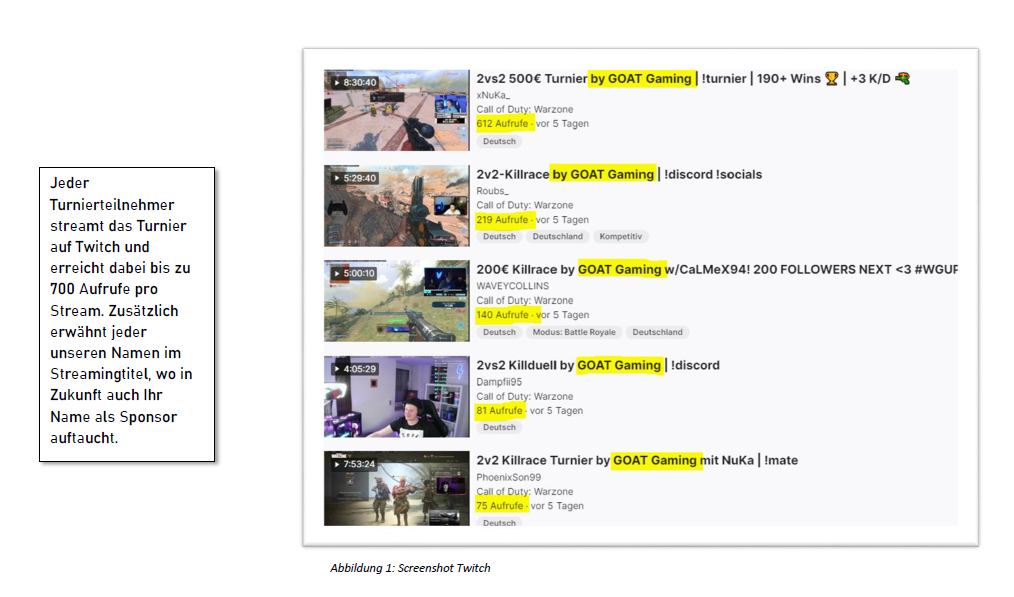This screenshot has width=1014, height=597.
Task: Click the Deutschland tag under the Roubs_ video
Action: click(x=557, y=237)
